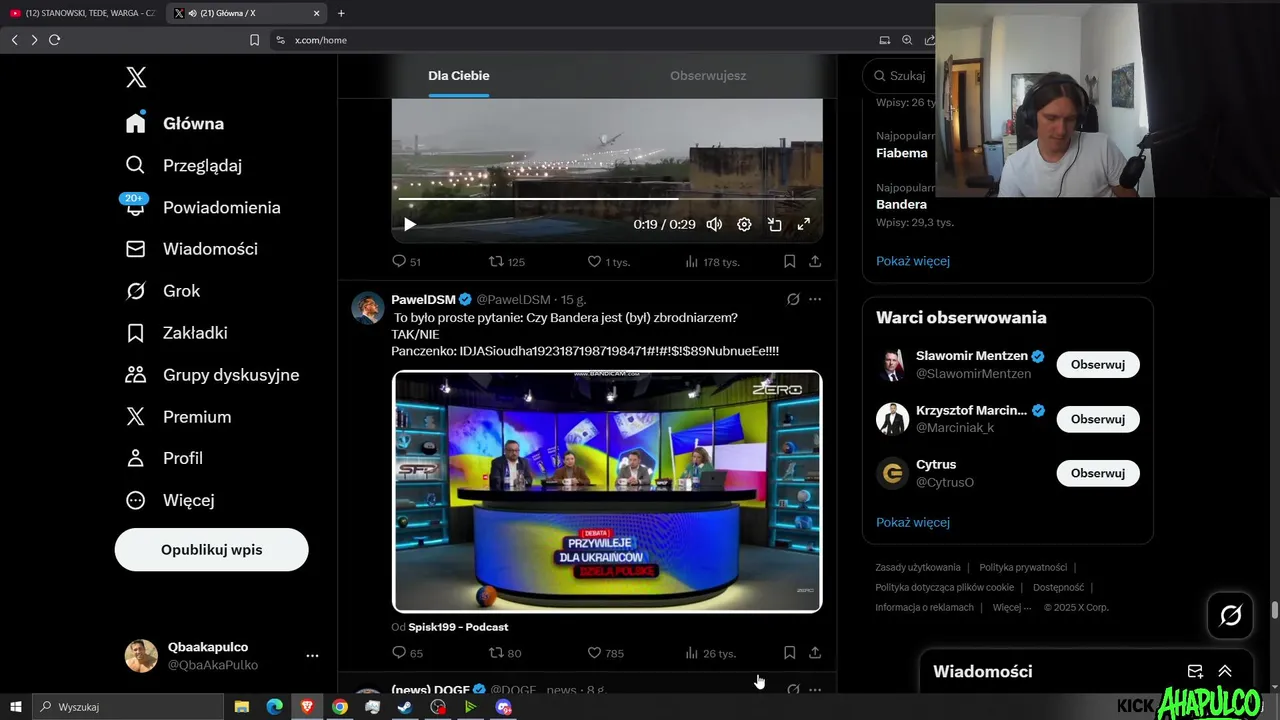The image size is (1280, 720).
Task: Click Opublikuj wpis button
Action: [x=211, y=550]
